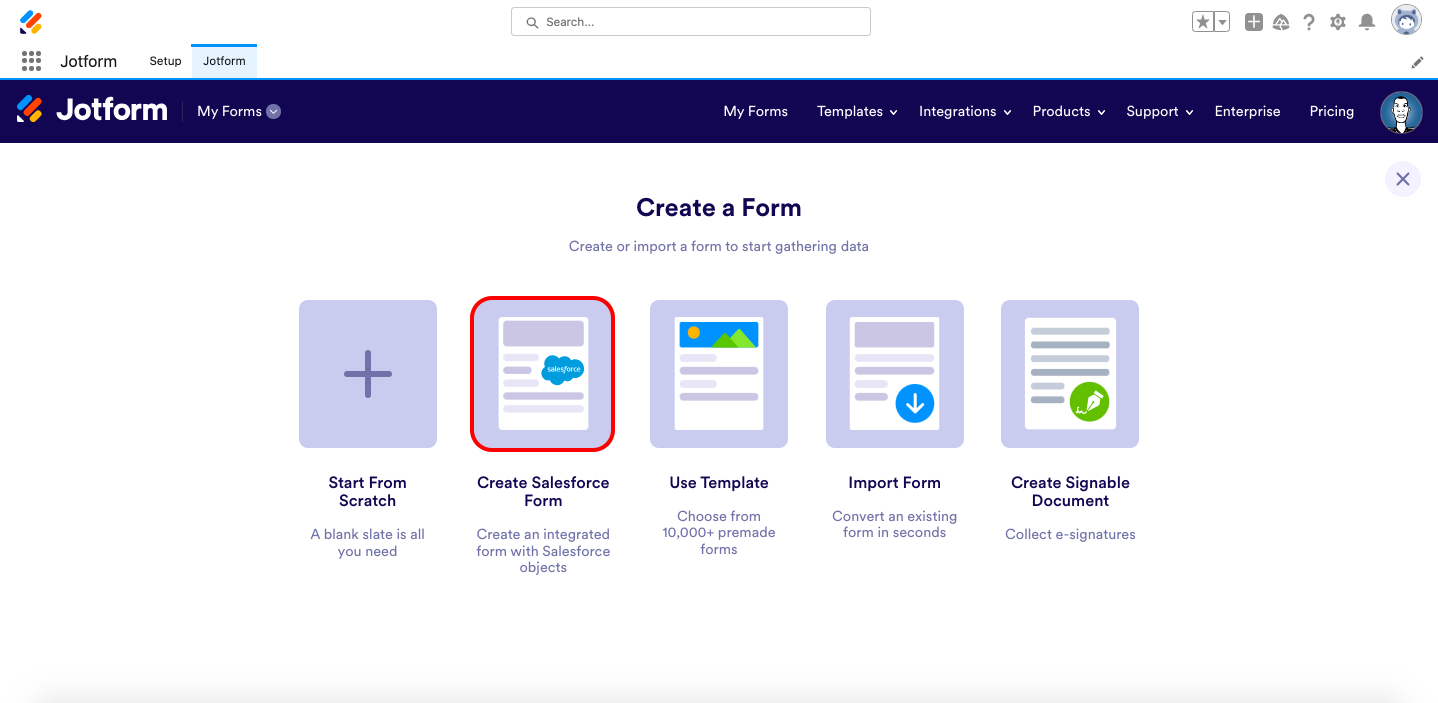Click the Salesforce app logo in top-left corner
This screenshot has width=1438, height=703.
[x=31, y=21]
